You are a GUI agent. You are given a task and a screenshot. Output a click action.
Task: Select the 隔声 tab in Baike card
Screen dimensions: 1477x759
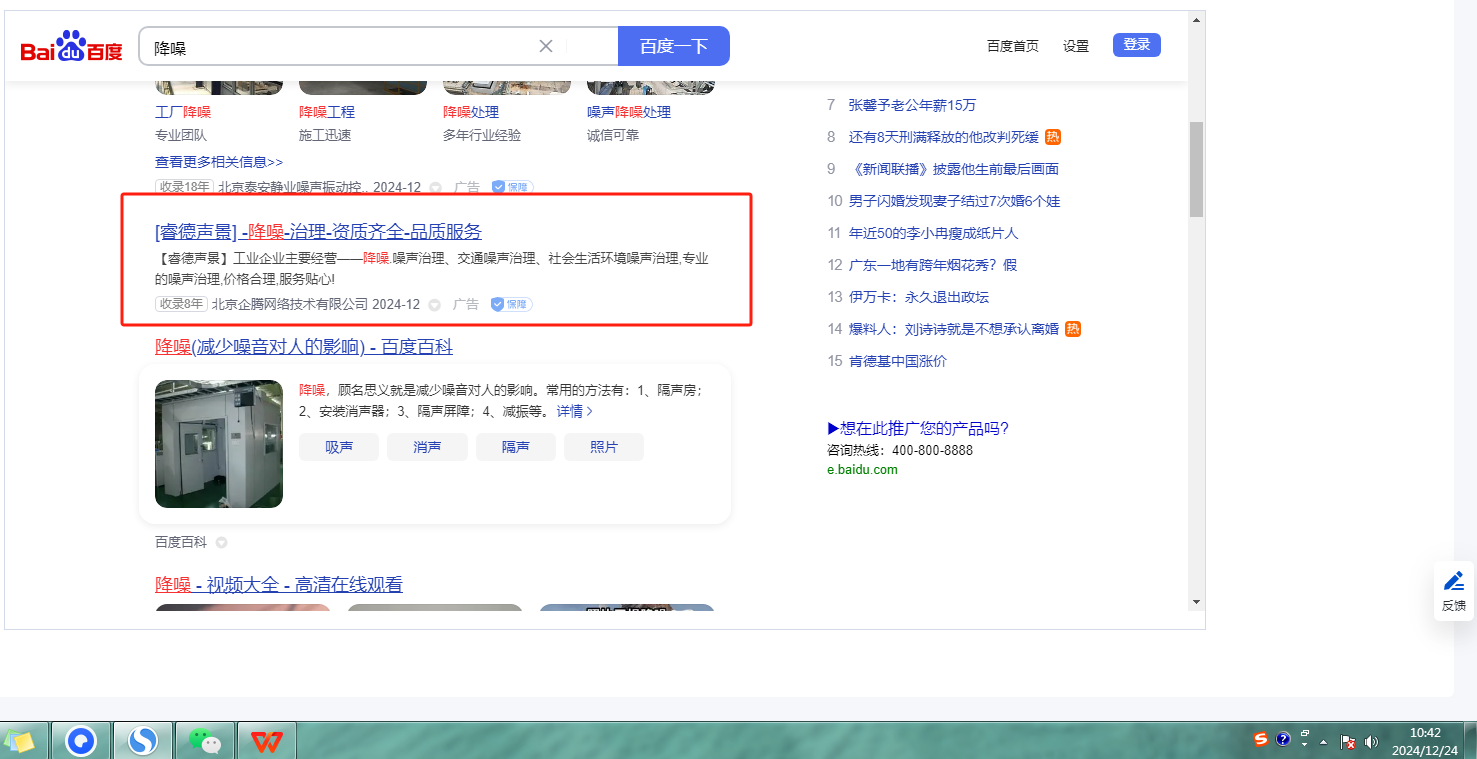(x=515, y=447)
